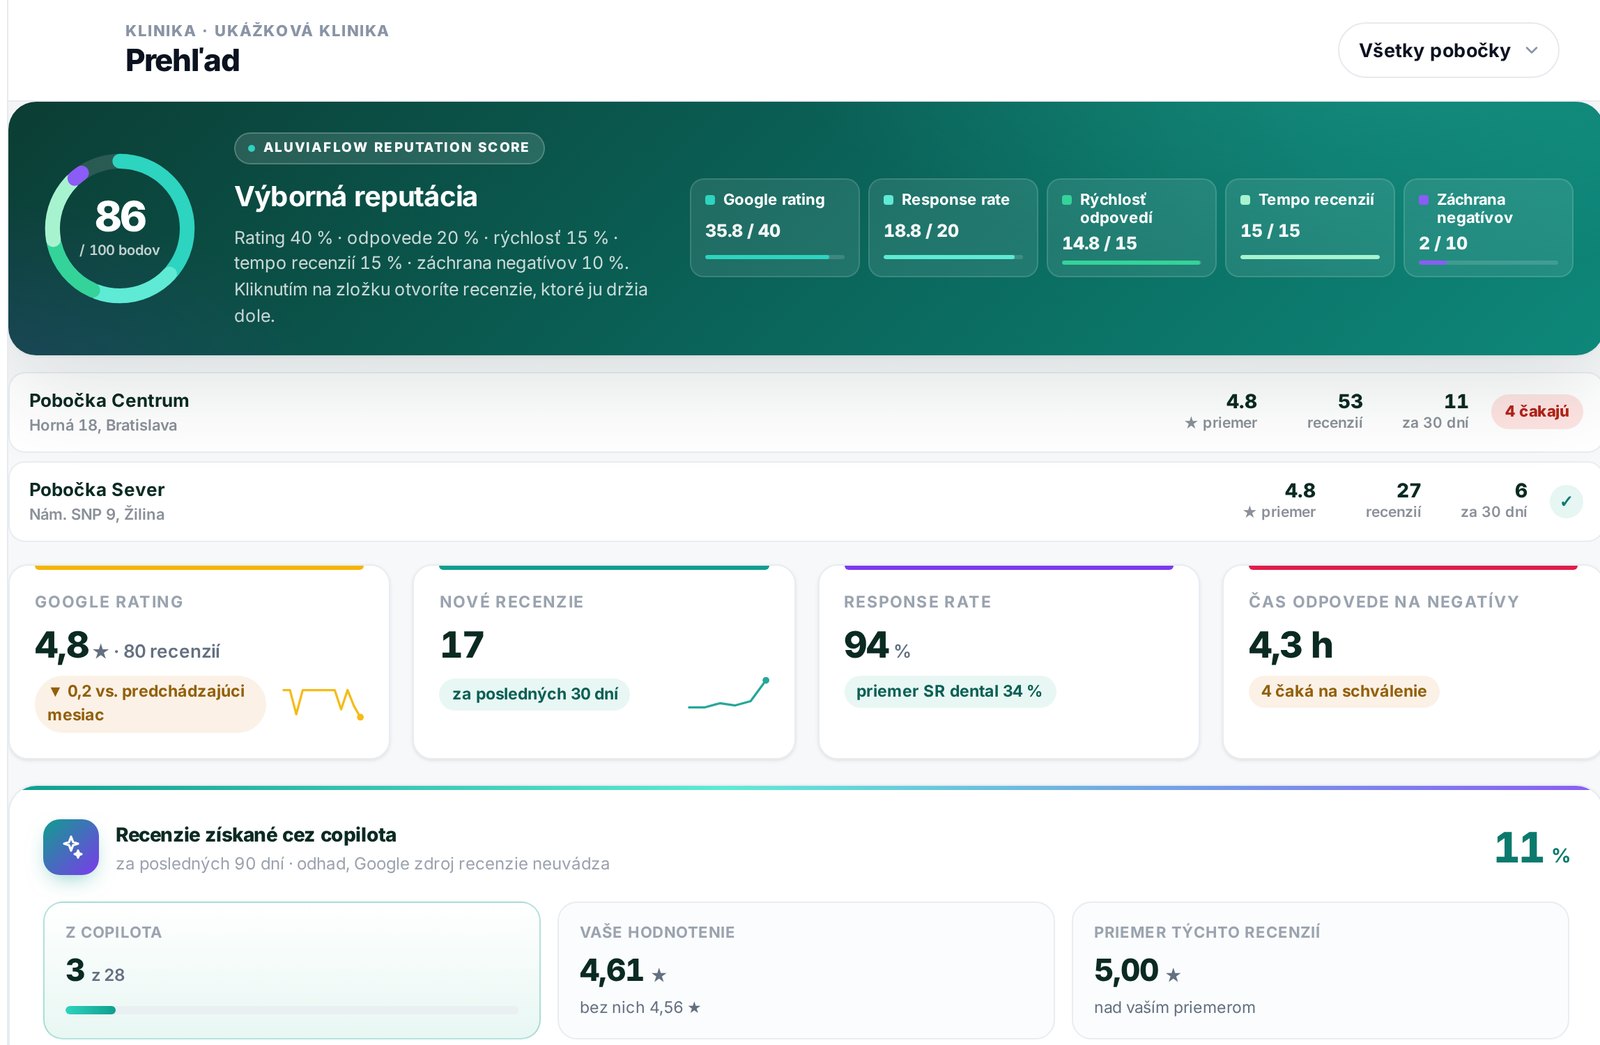Click the nad vaším priemerom text

(x=1175, y=1008)
